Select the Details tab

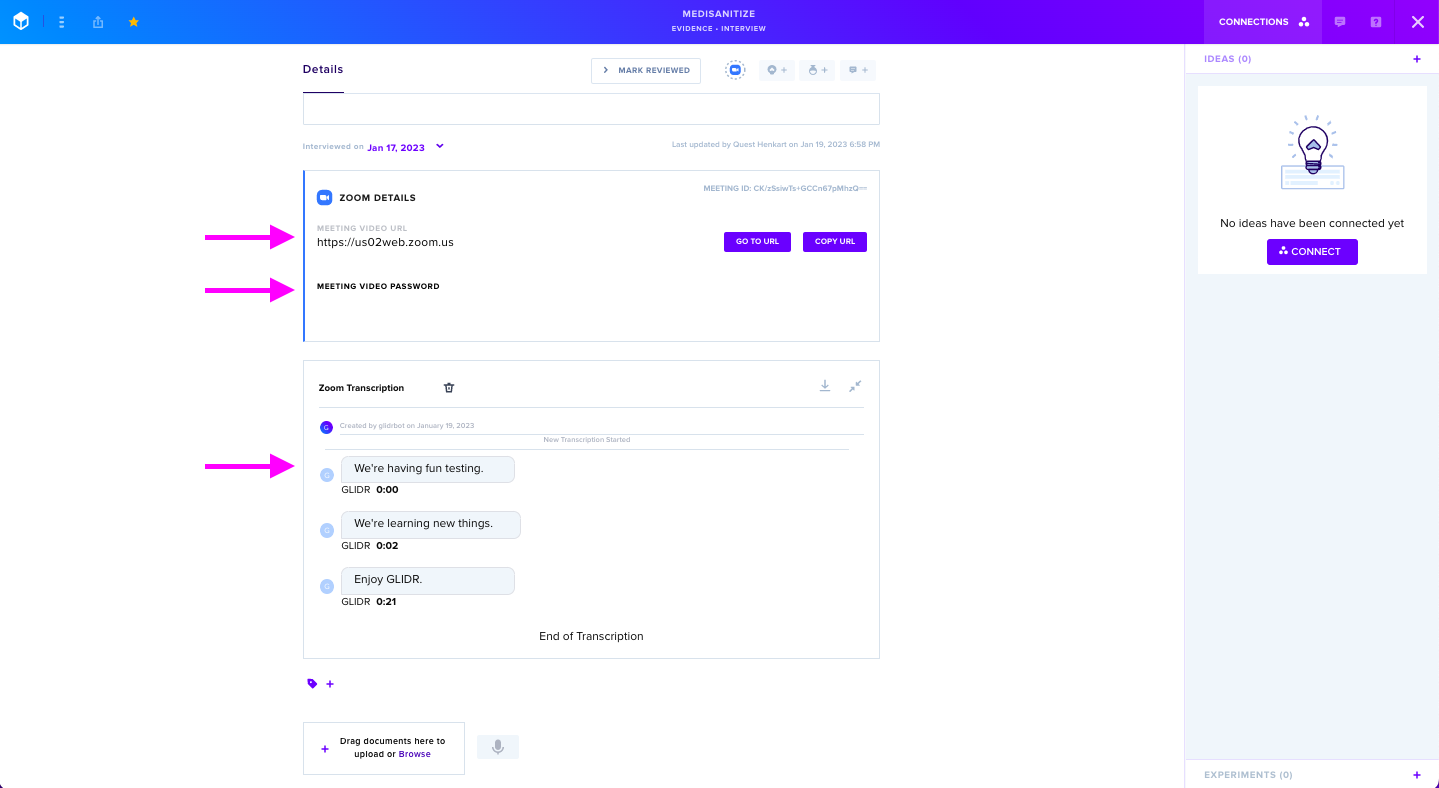[323, 70]
